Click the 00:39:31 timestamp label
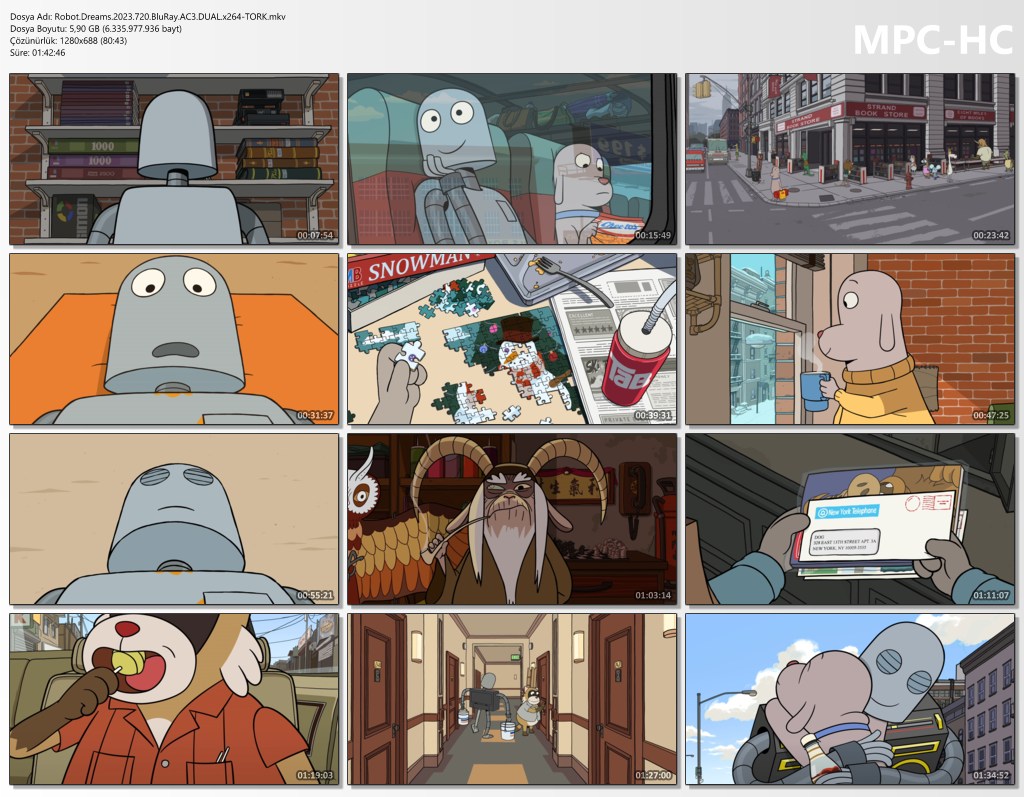The height and width of the screenshot is (797, 1024). [x=652, y=415]
